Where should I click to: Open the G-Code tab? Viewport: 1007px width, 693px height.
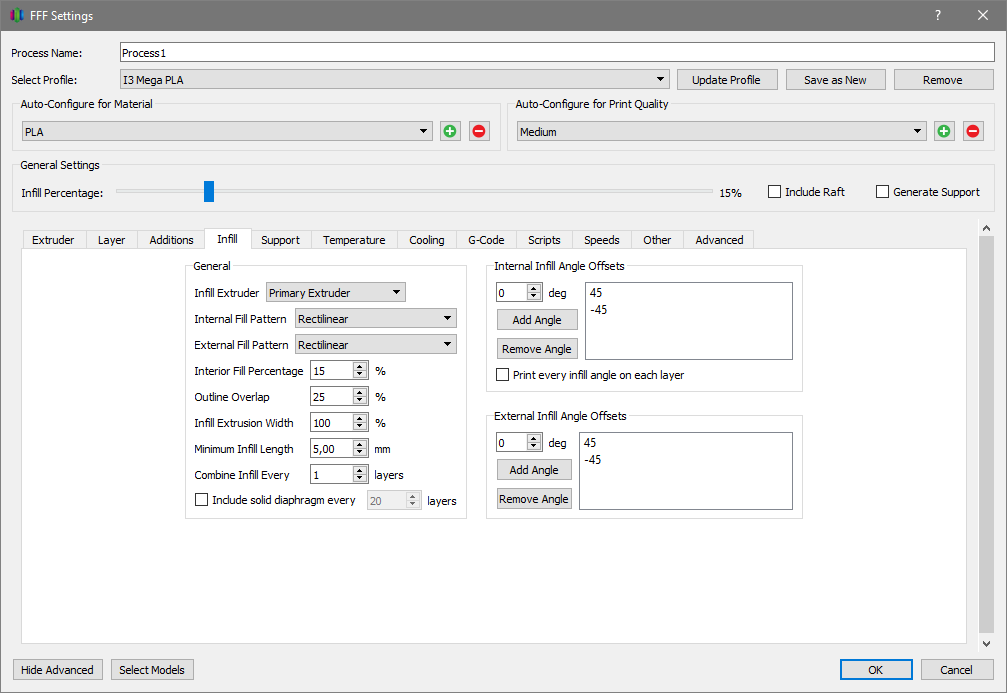click(486, 240)
